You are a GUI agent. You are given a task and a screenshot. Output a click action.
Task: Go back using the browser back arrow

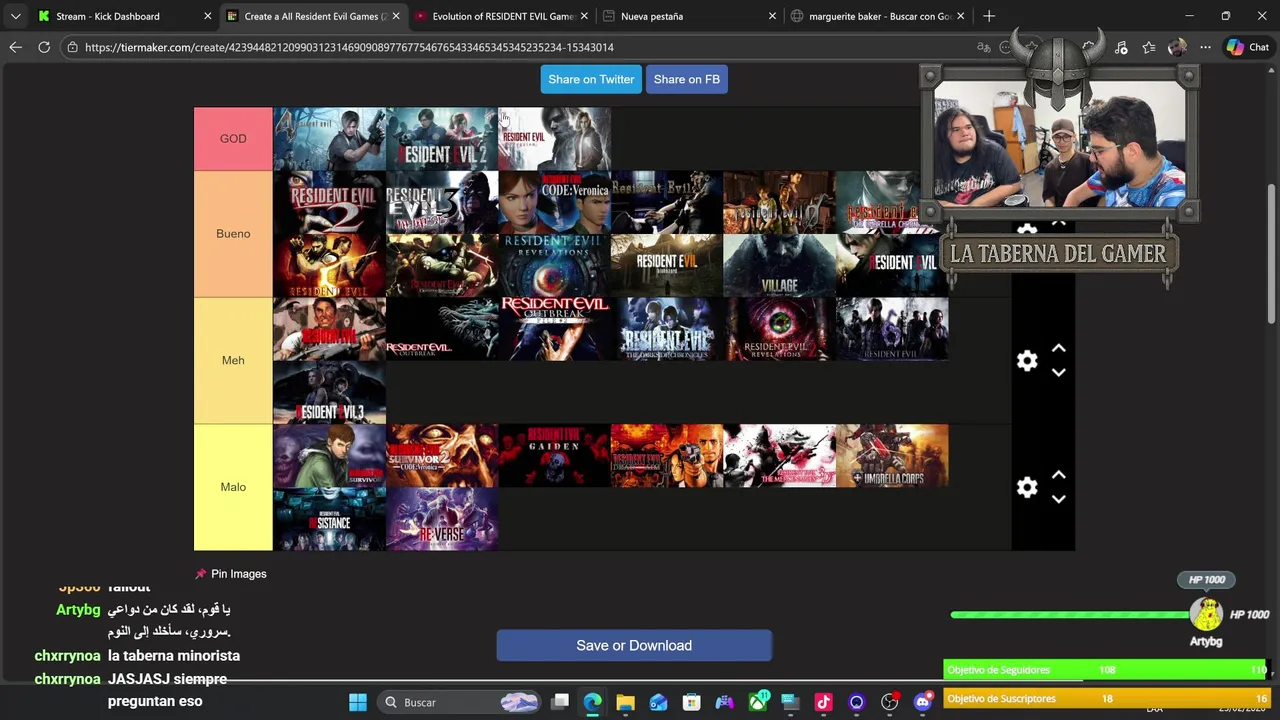click(15, 47)
